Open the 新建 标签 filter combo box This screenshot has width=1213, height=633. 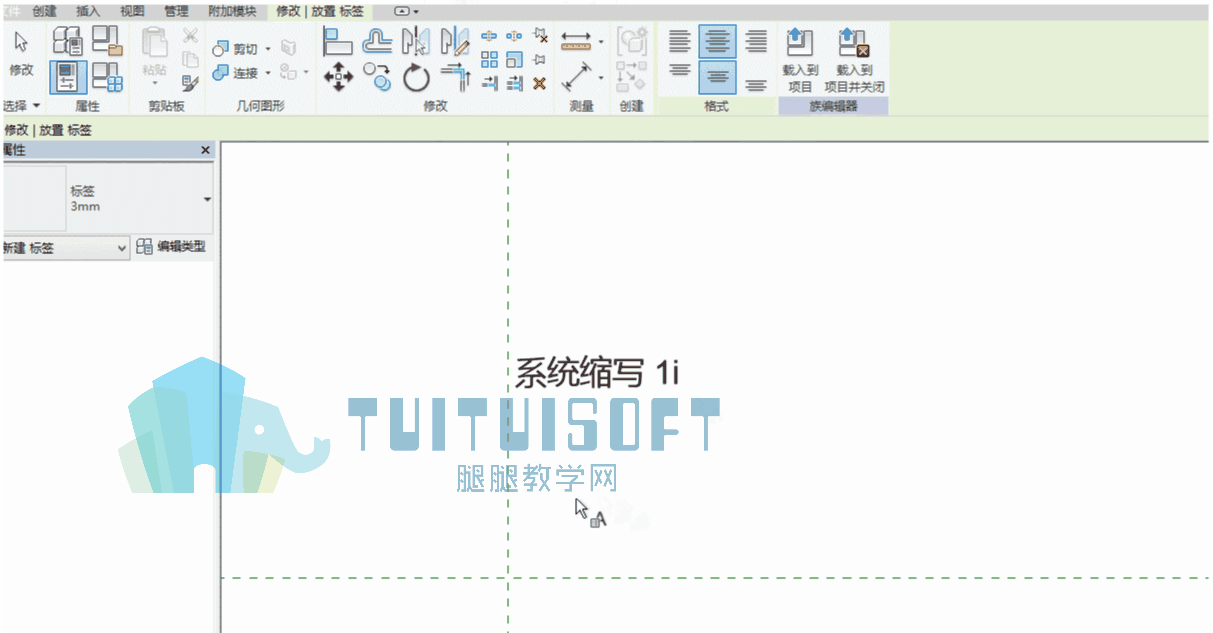point(66,248)
